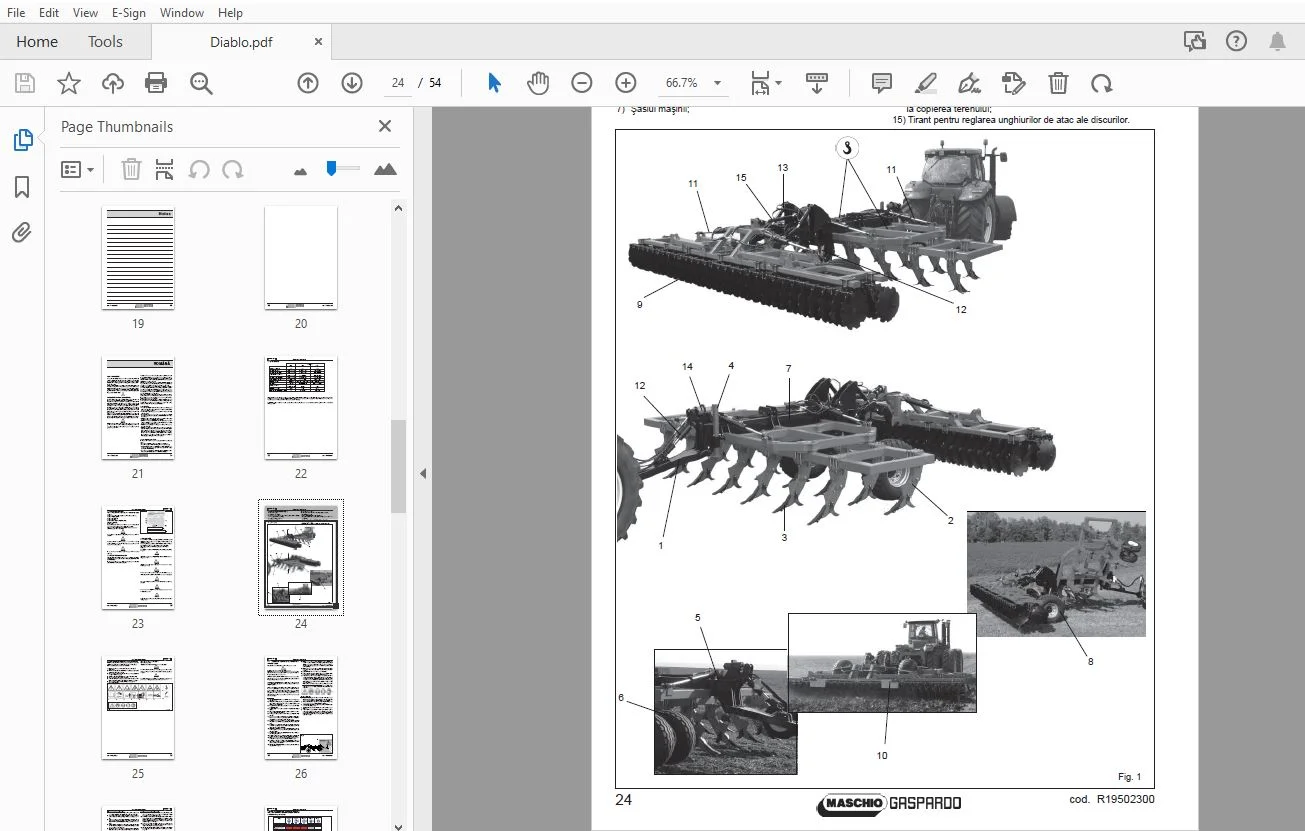Select the highlight text tool
Image resolution: width=1305 pixels, height=831 pixels.
point(925,83)
